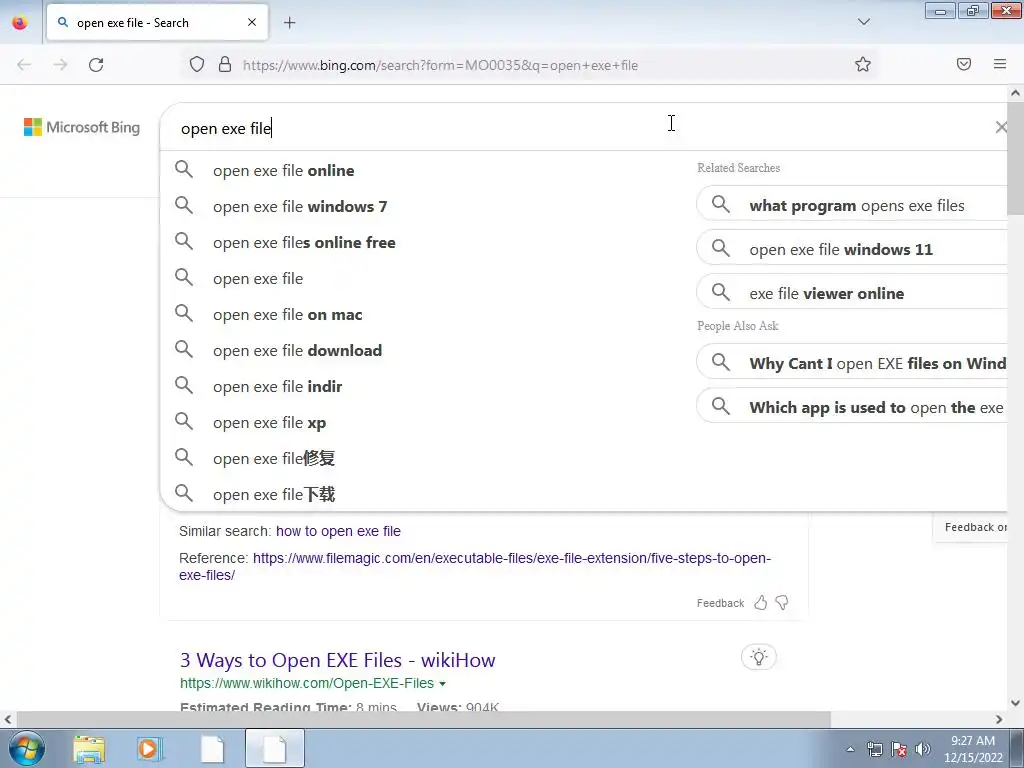Screen dimensions: 1024x768
Task: Expand the list all tabs chevron
Action: point(863,22)
